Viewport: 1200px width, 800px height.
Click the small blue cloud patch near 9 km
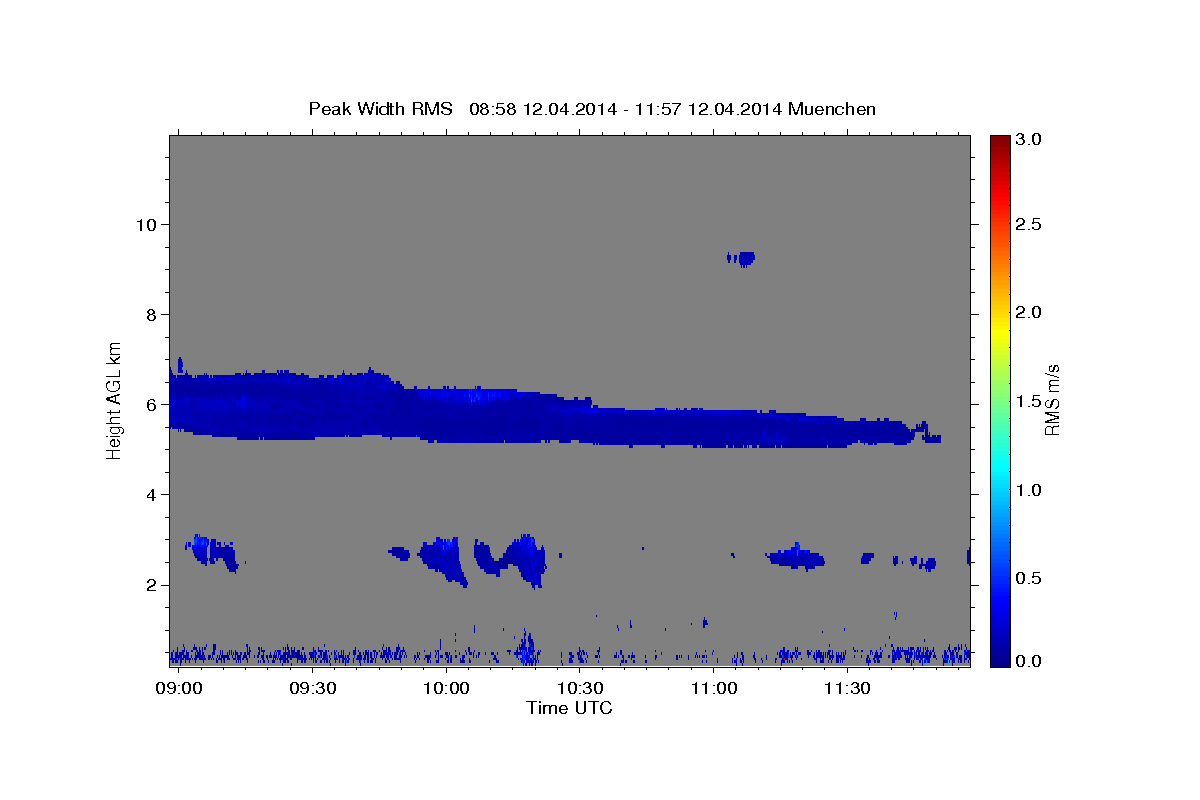click(x=741, y=258)
